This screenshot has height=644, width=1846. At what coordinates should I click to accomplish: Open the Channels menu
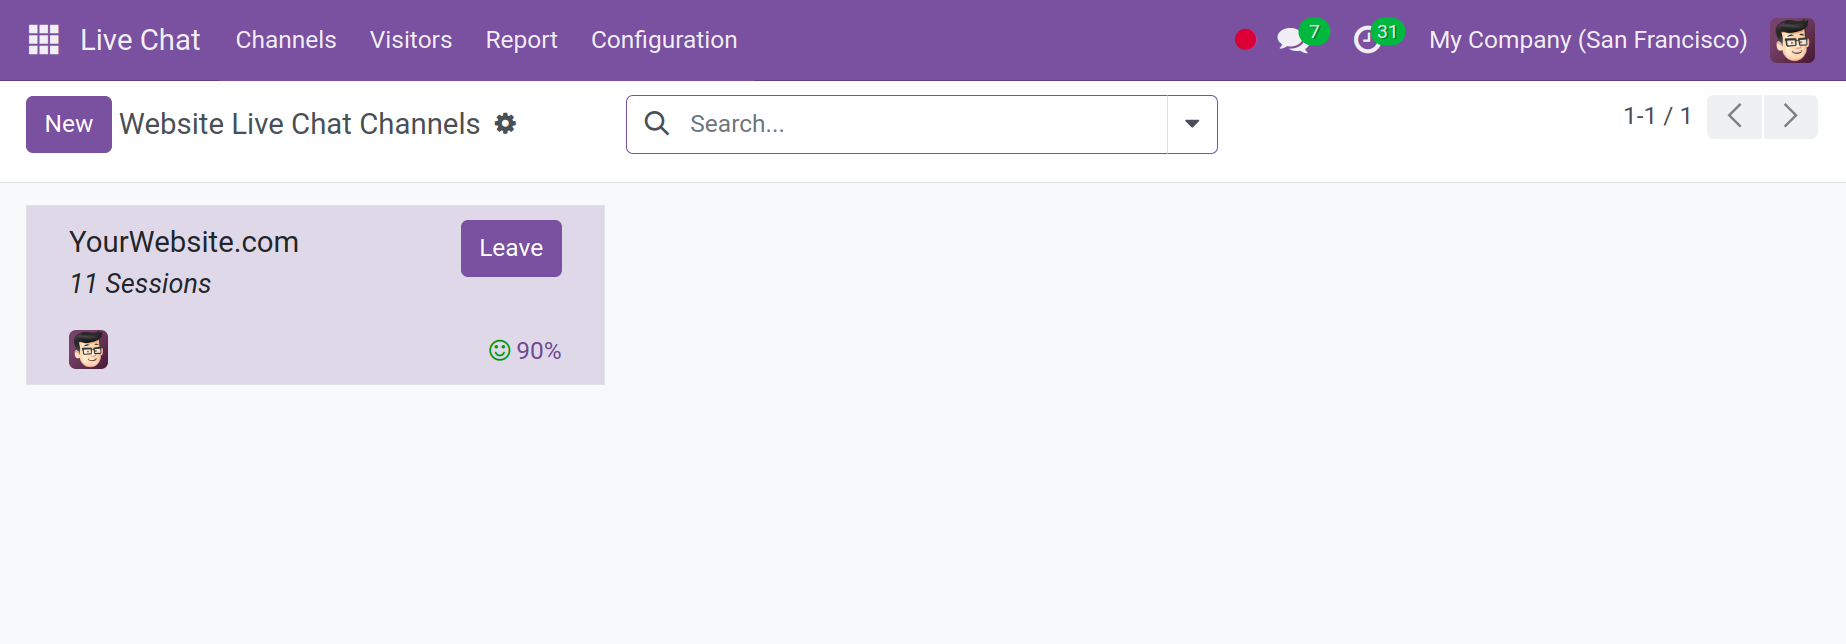click(286, 40)
